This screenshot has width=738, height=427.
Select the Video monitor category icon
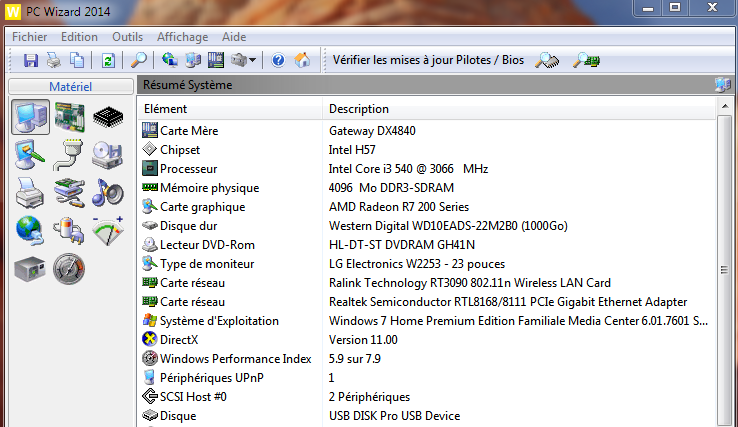30,154
